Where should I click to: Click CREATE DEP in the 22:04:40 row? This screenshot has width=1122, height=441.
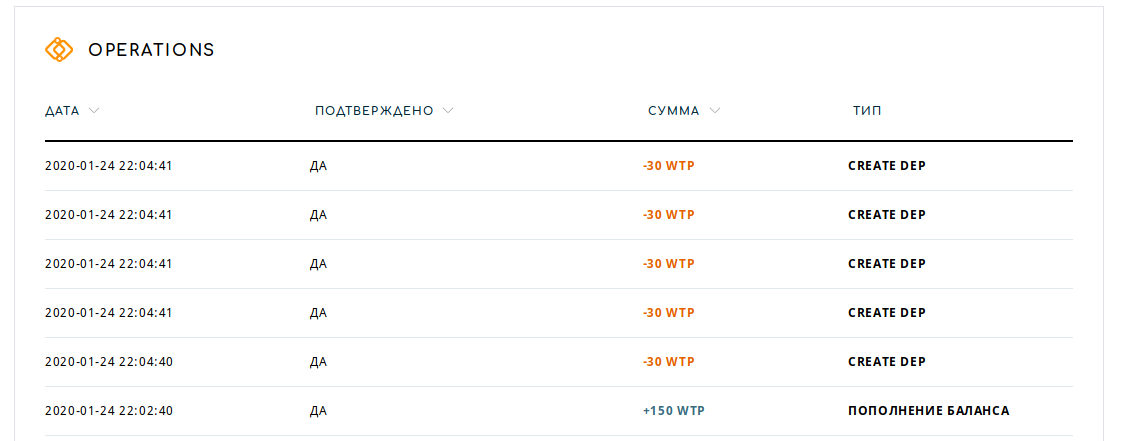887,362
